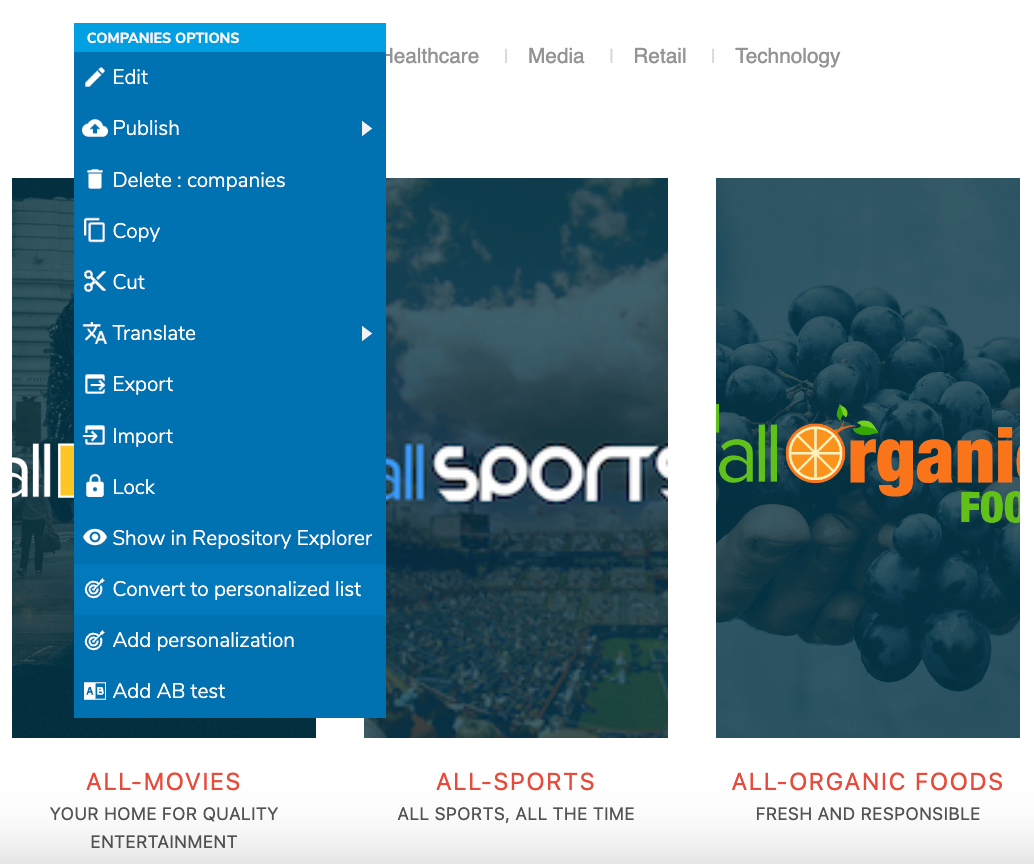
Task: Choose the Import menu option
Action: point(142,436)
